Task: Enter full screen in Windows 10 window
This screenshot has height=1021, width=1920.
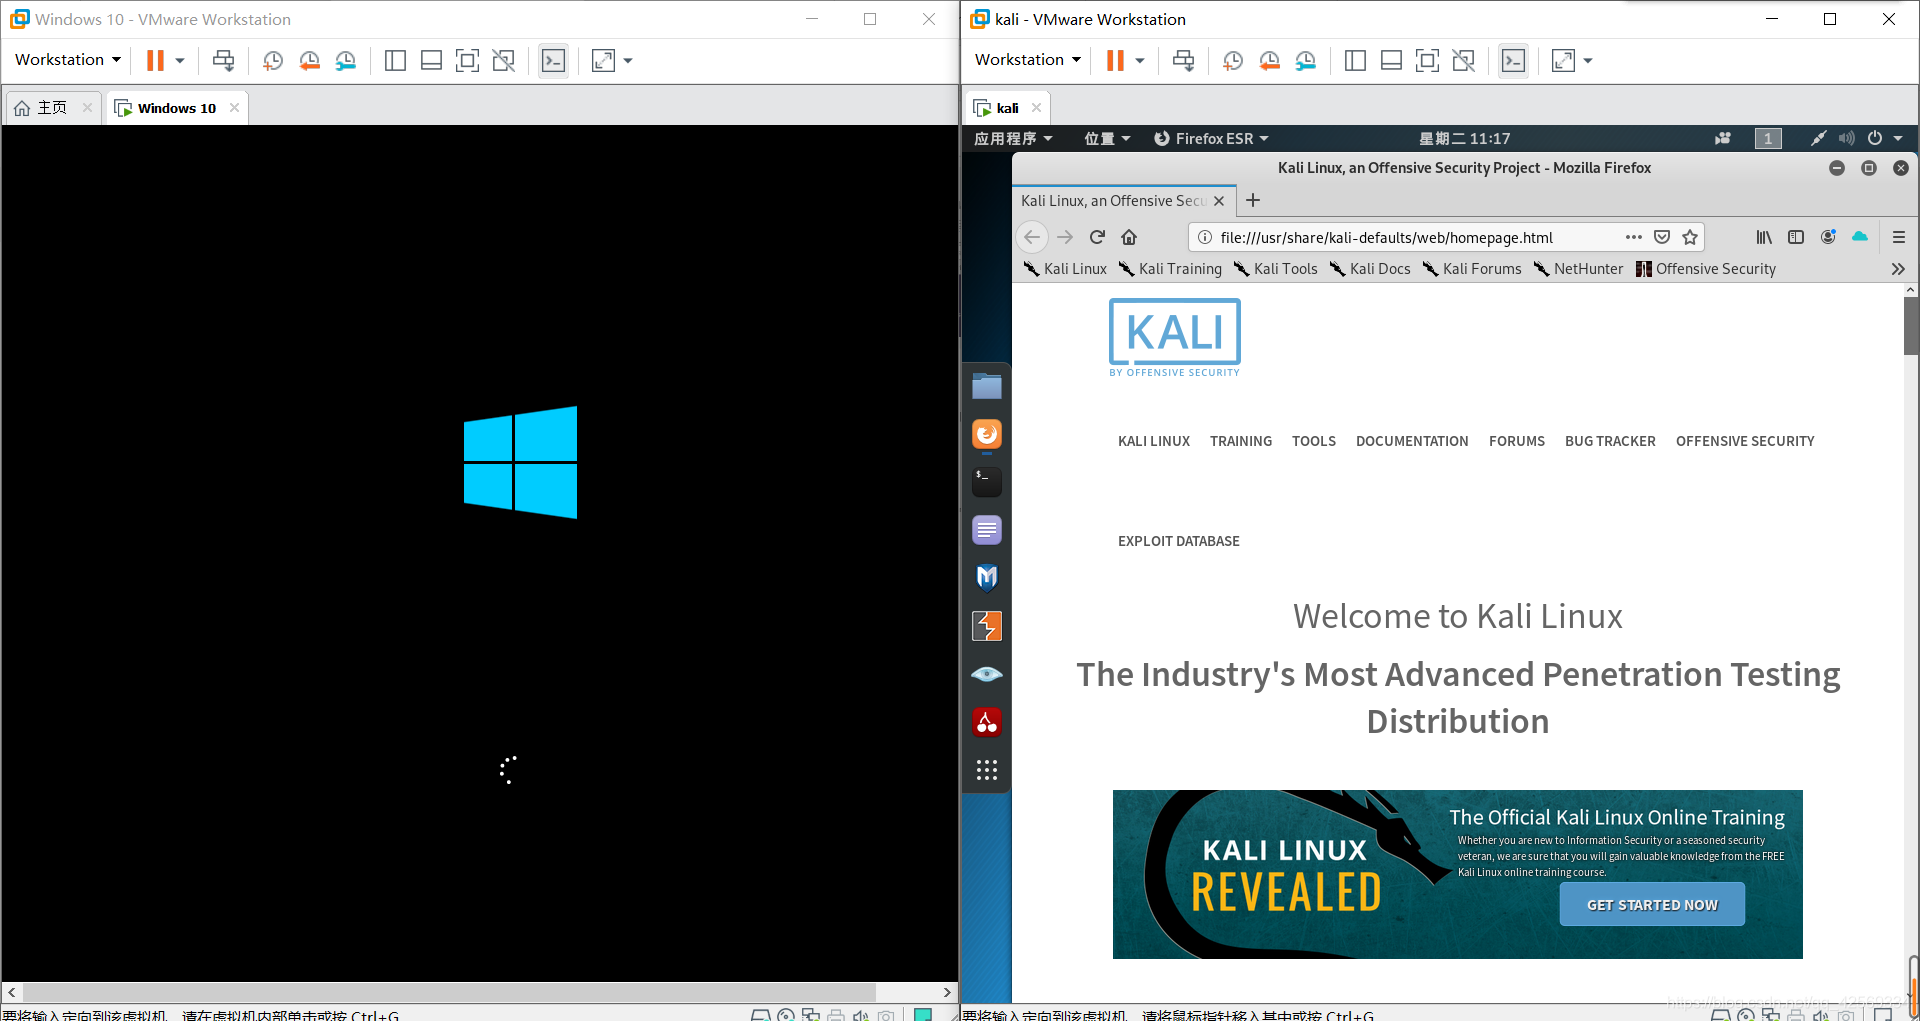Action: click(x=467, y=60)
